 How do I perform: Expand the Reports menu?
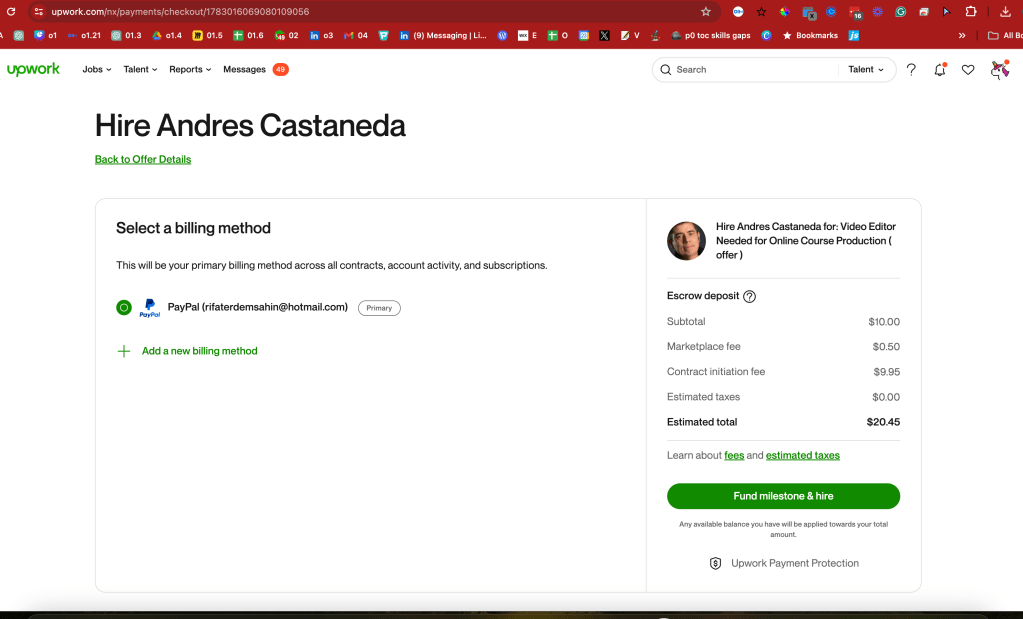[190, 69]
